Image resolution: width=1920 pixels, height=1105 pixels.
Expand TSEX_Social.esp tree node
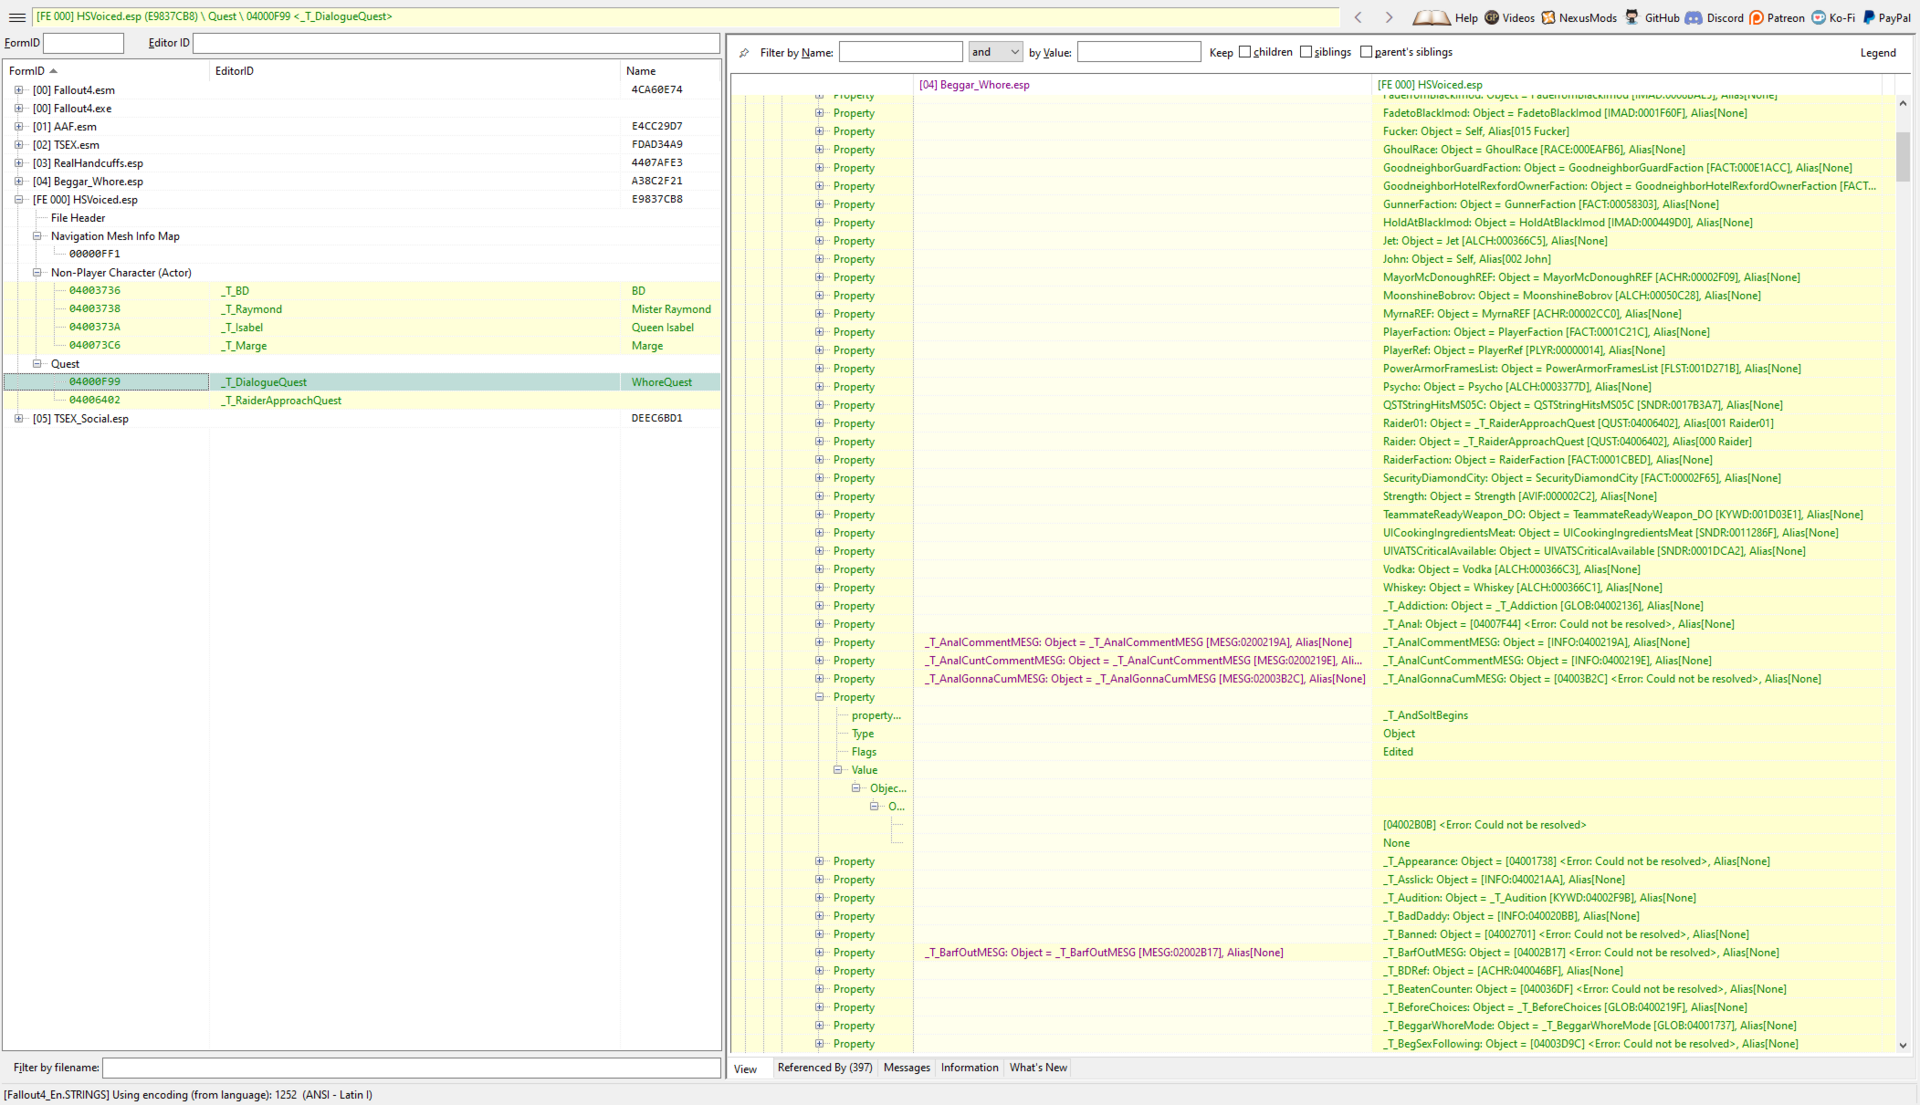coord(18,419)
